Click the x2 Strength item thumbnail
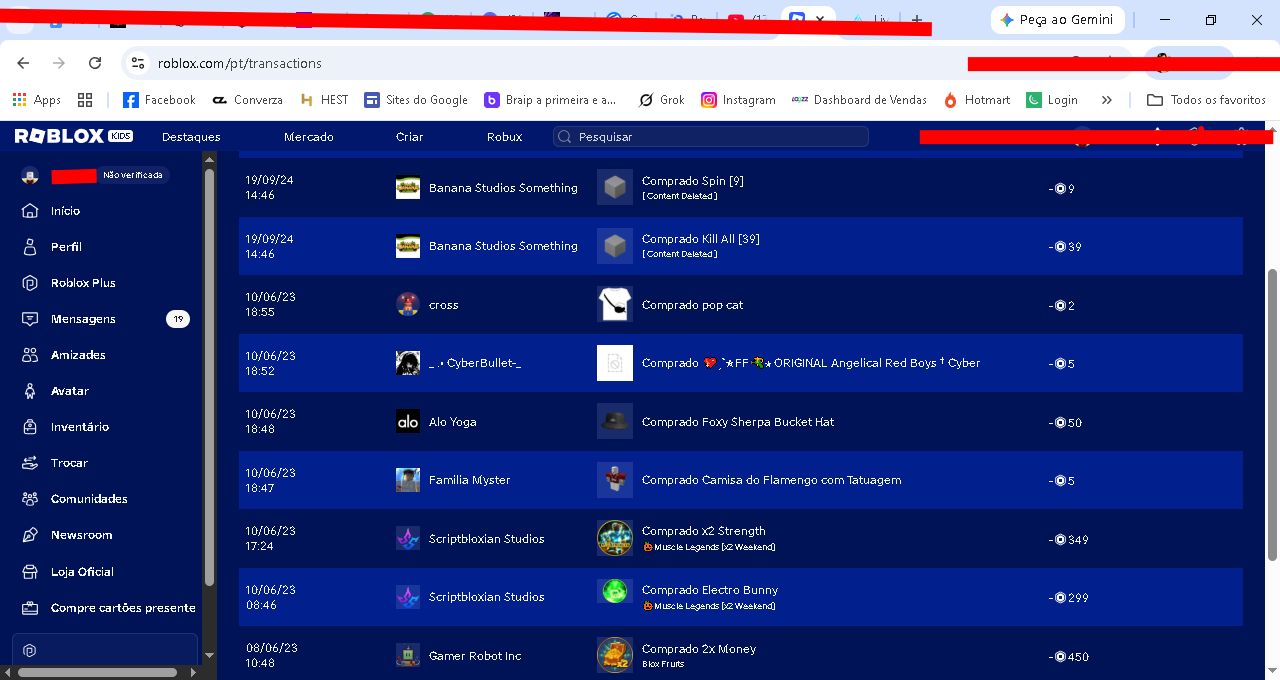1280x680 pixels. click(x=615, y=539)
